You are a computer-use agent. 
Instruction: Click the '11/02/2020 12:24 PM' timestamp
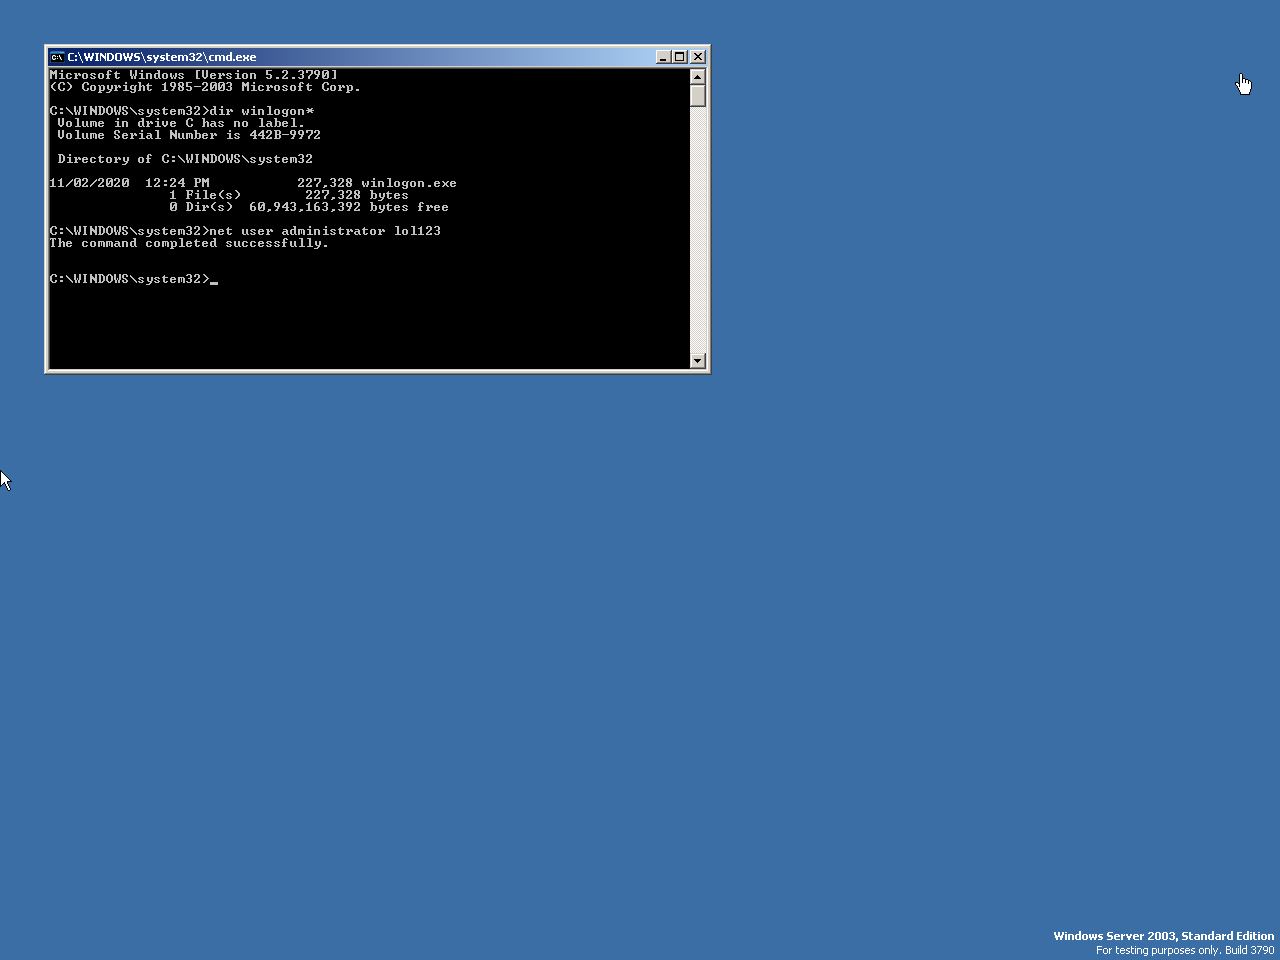tap(129, 183)
